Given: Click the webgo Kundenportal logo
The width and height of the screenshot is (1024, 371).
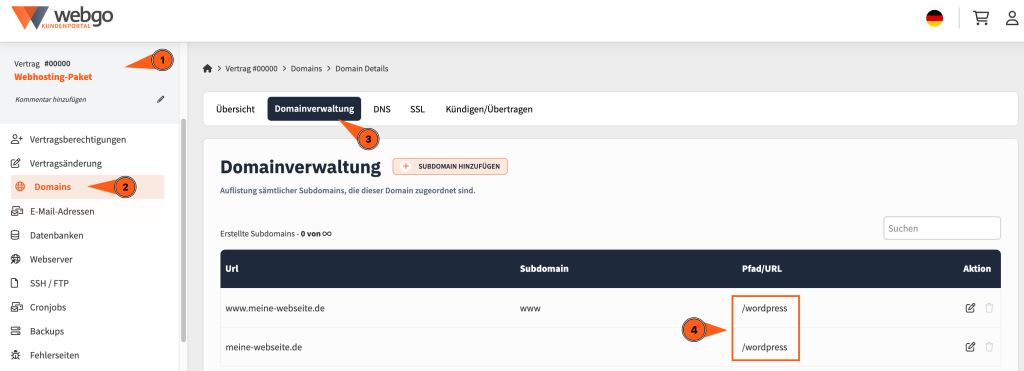Looking at the screenshot, I should [61, 18].
